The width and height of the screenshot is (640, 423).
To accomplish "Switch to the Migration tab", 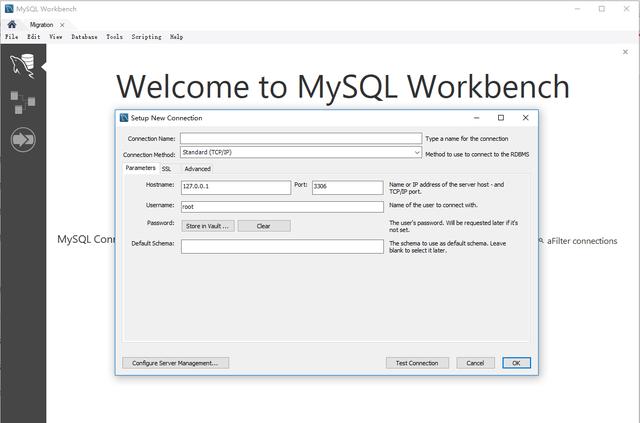I will coord(41,25).
